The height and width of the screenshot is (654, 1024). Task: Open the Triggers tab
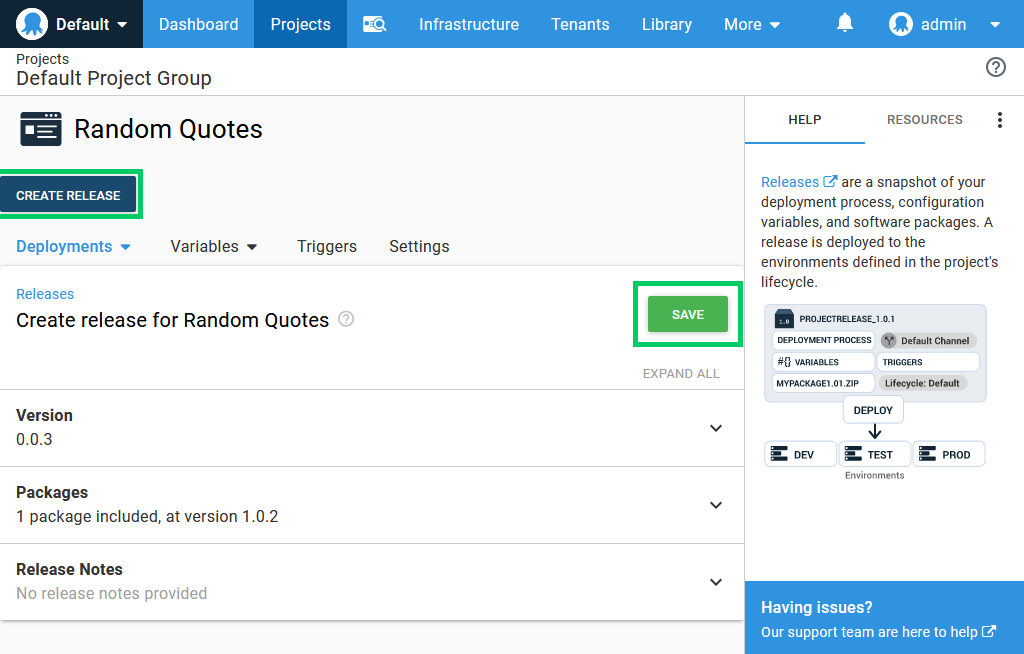(327, 246)
